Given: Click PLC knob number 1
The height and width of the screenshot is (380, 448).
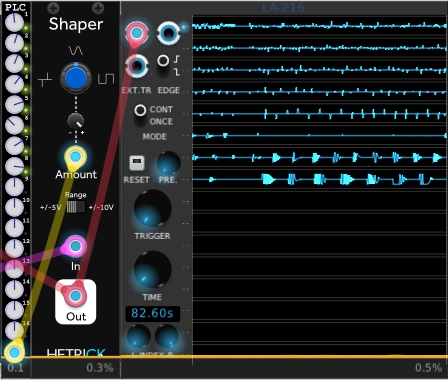Looking at the screenshot, I should pyautogui.click(x=14, y=23).
